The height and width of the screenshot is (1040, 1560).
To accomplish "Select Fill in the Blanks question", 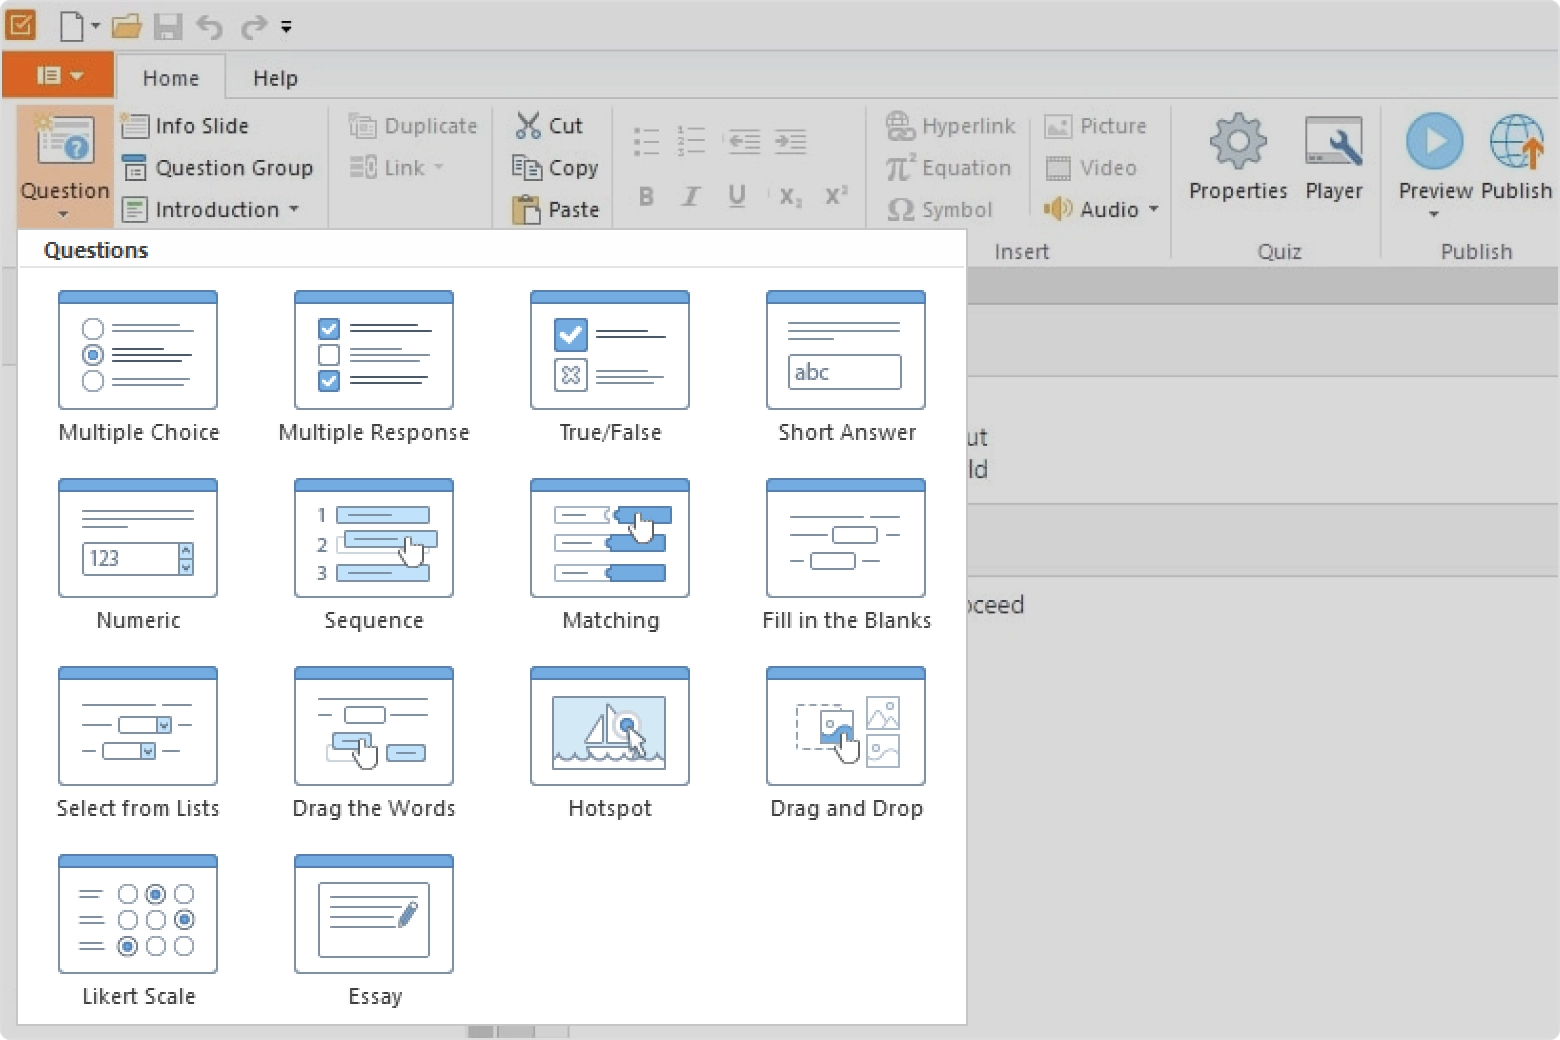I will click(x=846, y=555).
